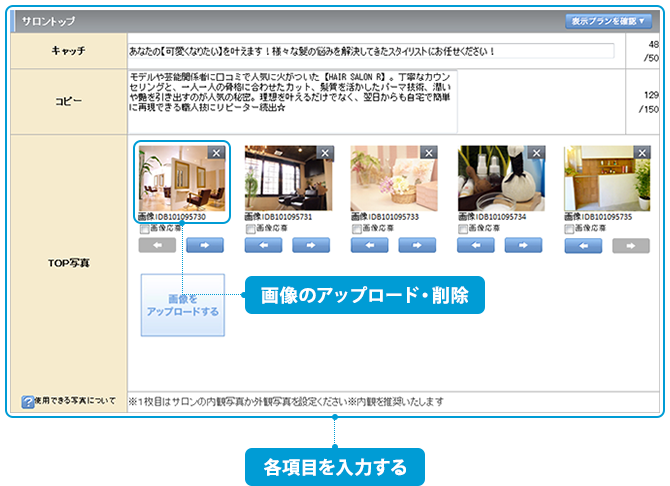The width and height of the screenshot is (670, 486).
Task: Click the キャッチ text input field
Action: click(x=370, y=51)
